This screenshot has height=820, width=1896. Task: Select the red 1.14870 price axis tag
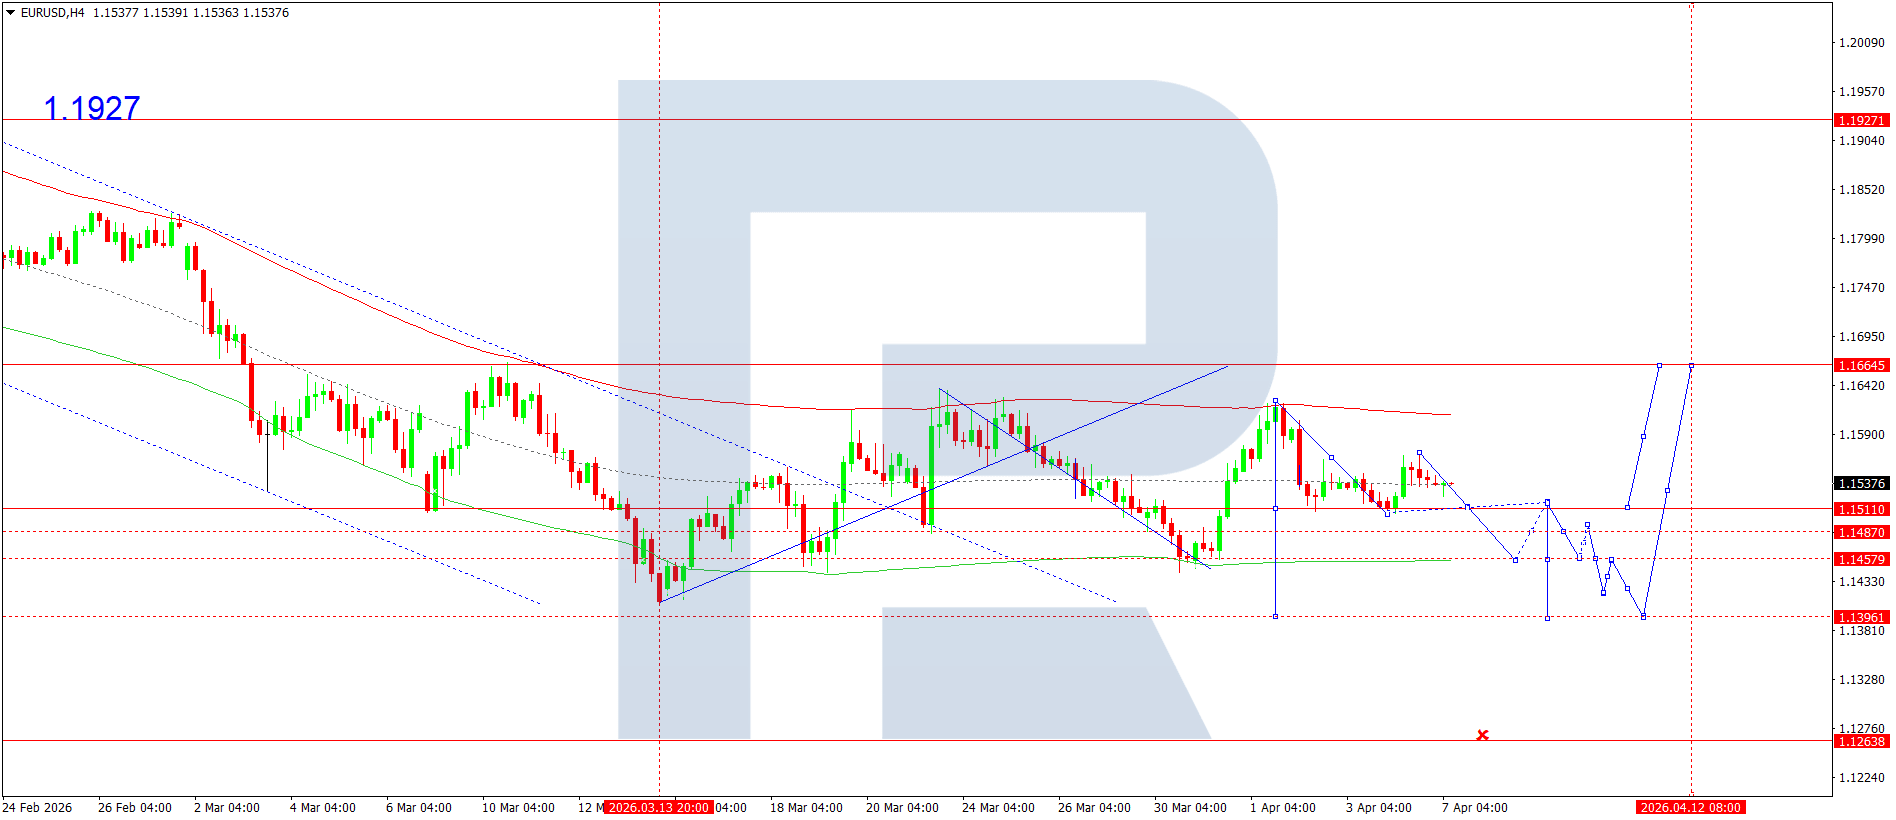[1861, 532]
